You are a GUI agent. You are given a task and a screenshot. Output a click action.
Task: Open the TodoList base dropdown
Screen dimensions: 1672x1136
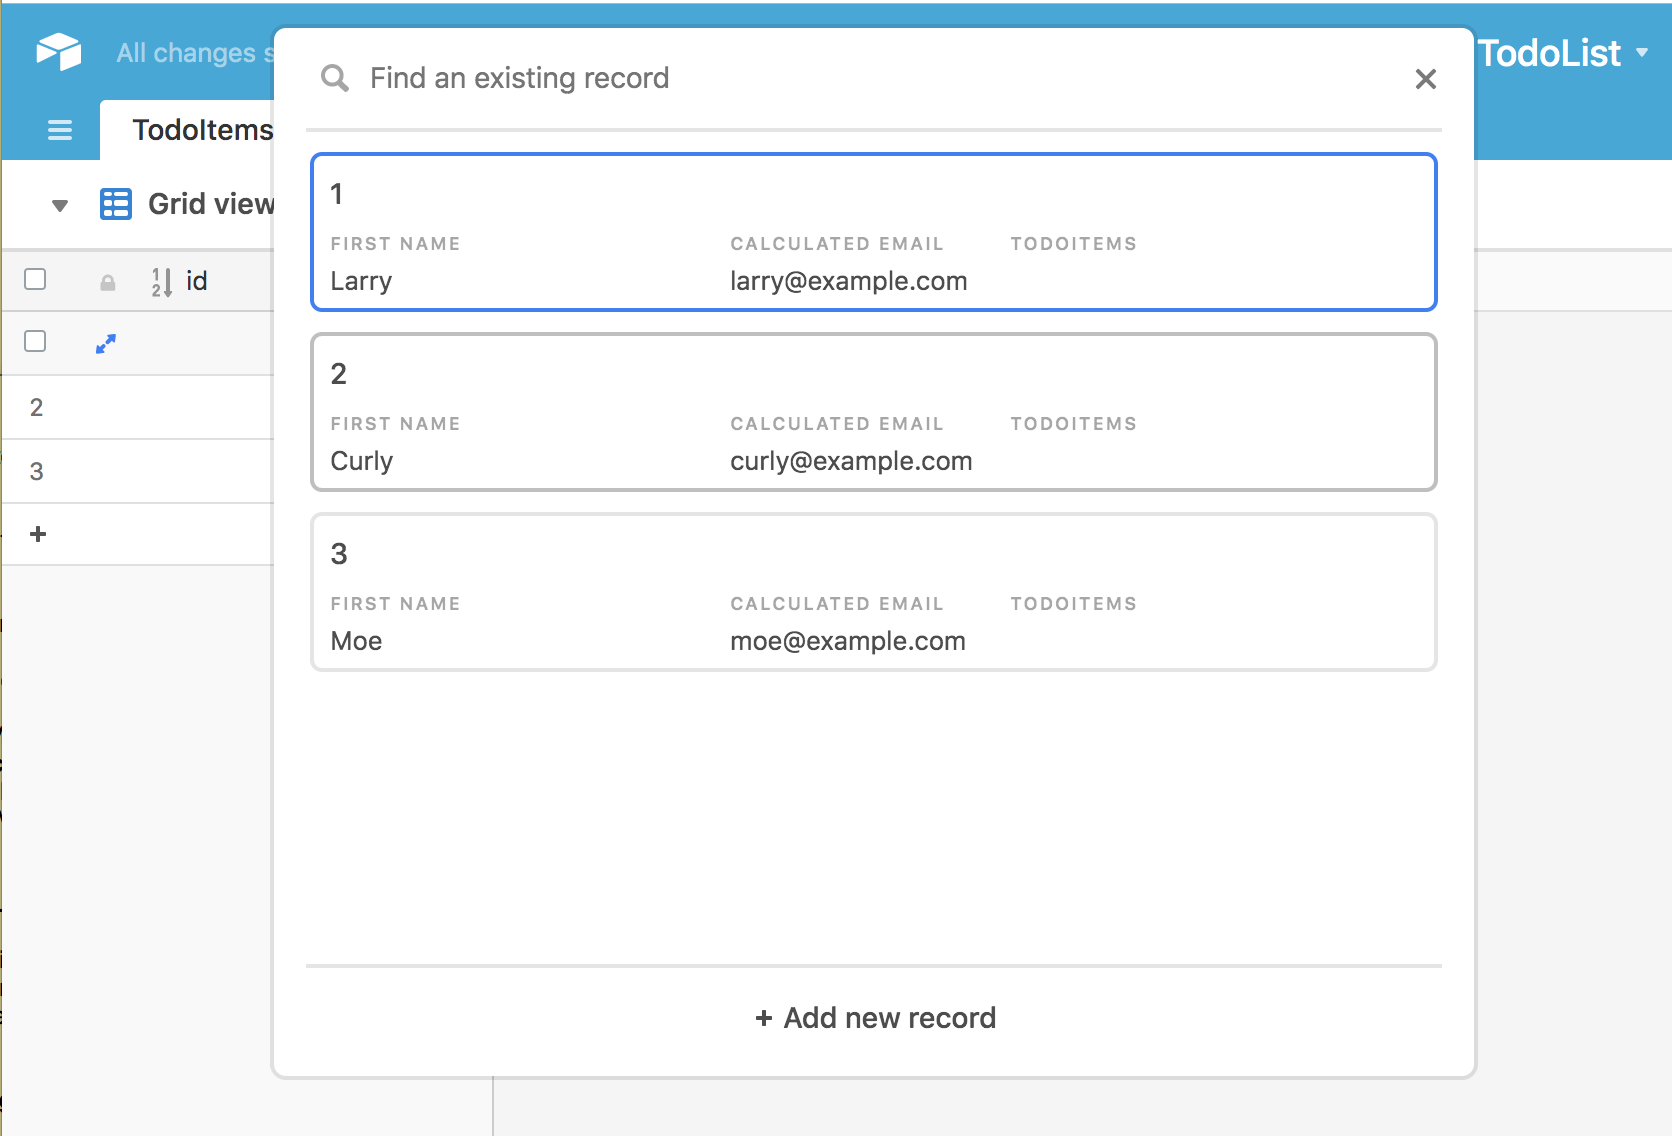1562,53
